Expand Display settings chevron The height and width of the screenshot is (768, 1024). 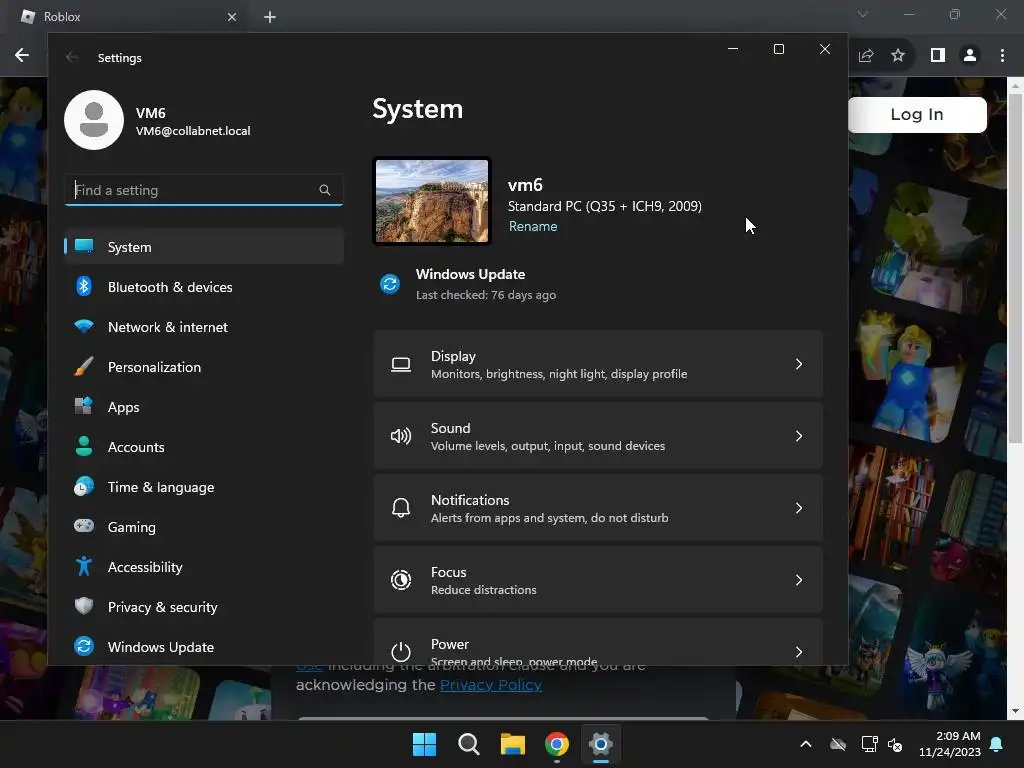pos(799,364)
